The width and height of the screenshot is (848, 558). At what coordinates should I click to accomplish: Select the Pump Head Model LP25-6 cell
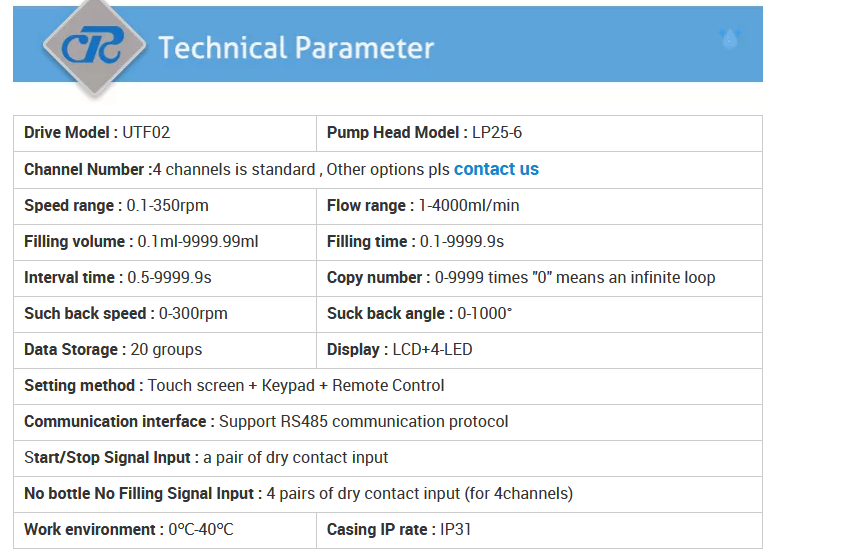539,133
